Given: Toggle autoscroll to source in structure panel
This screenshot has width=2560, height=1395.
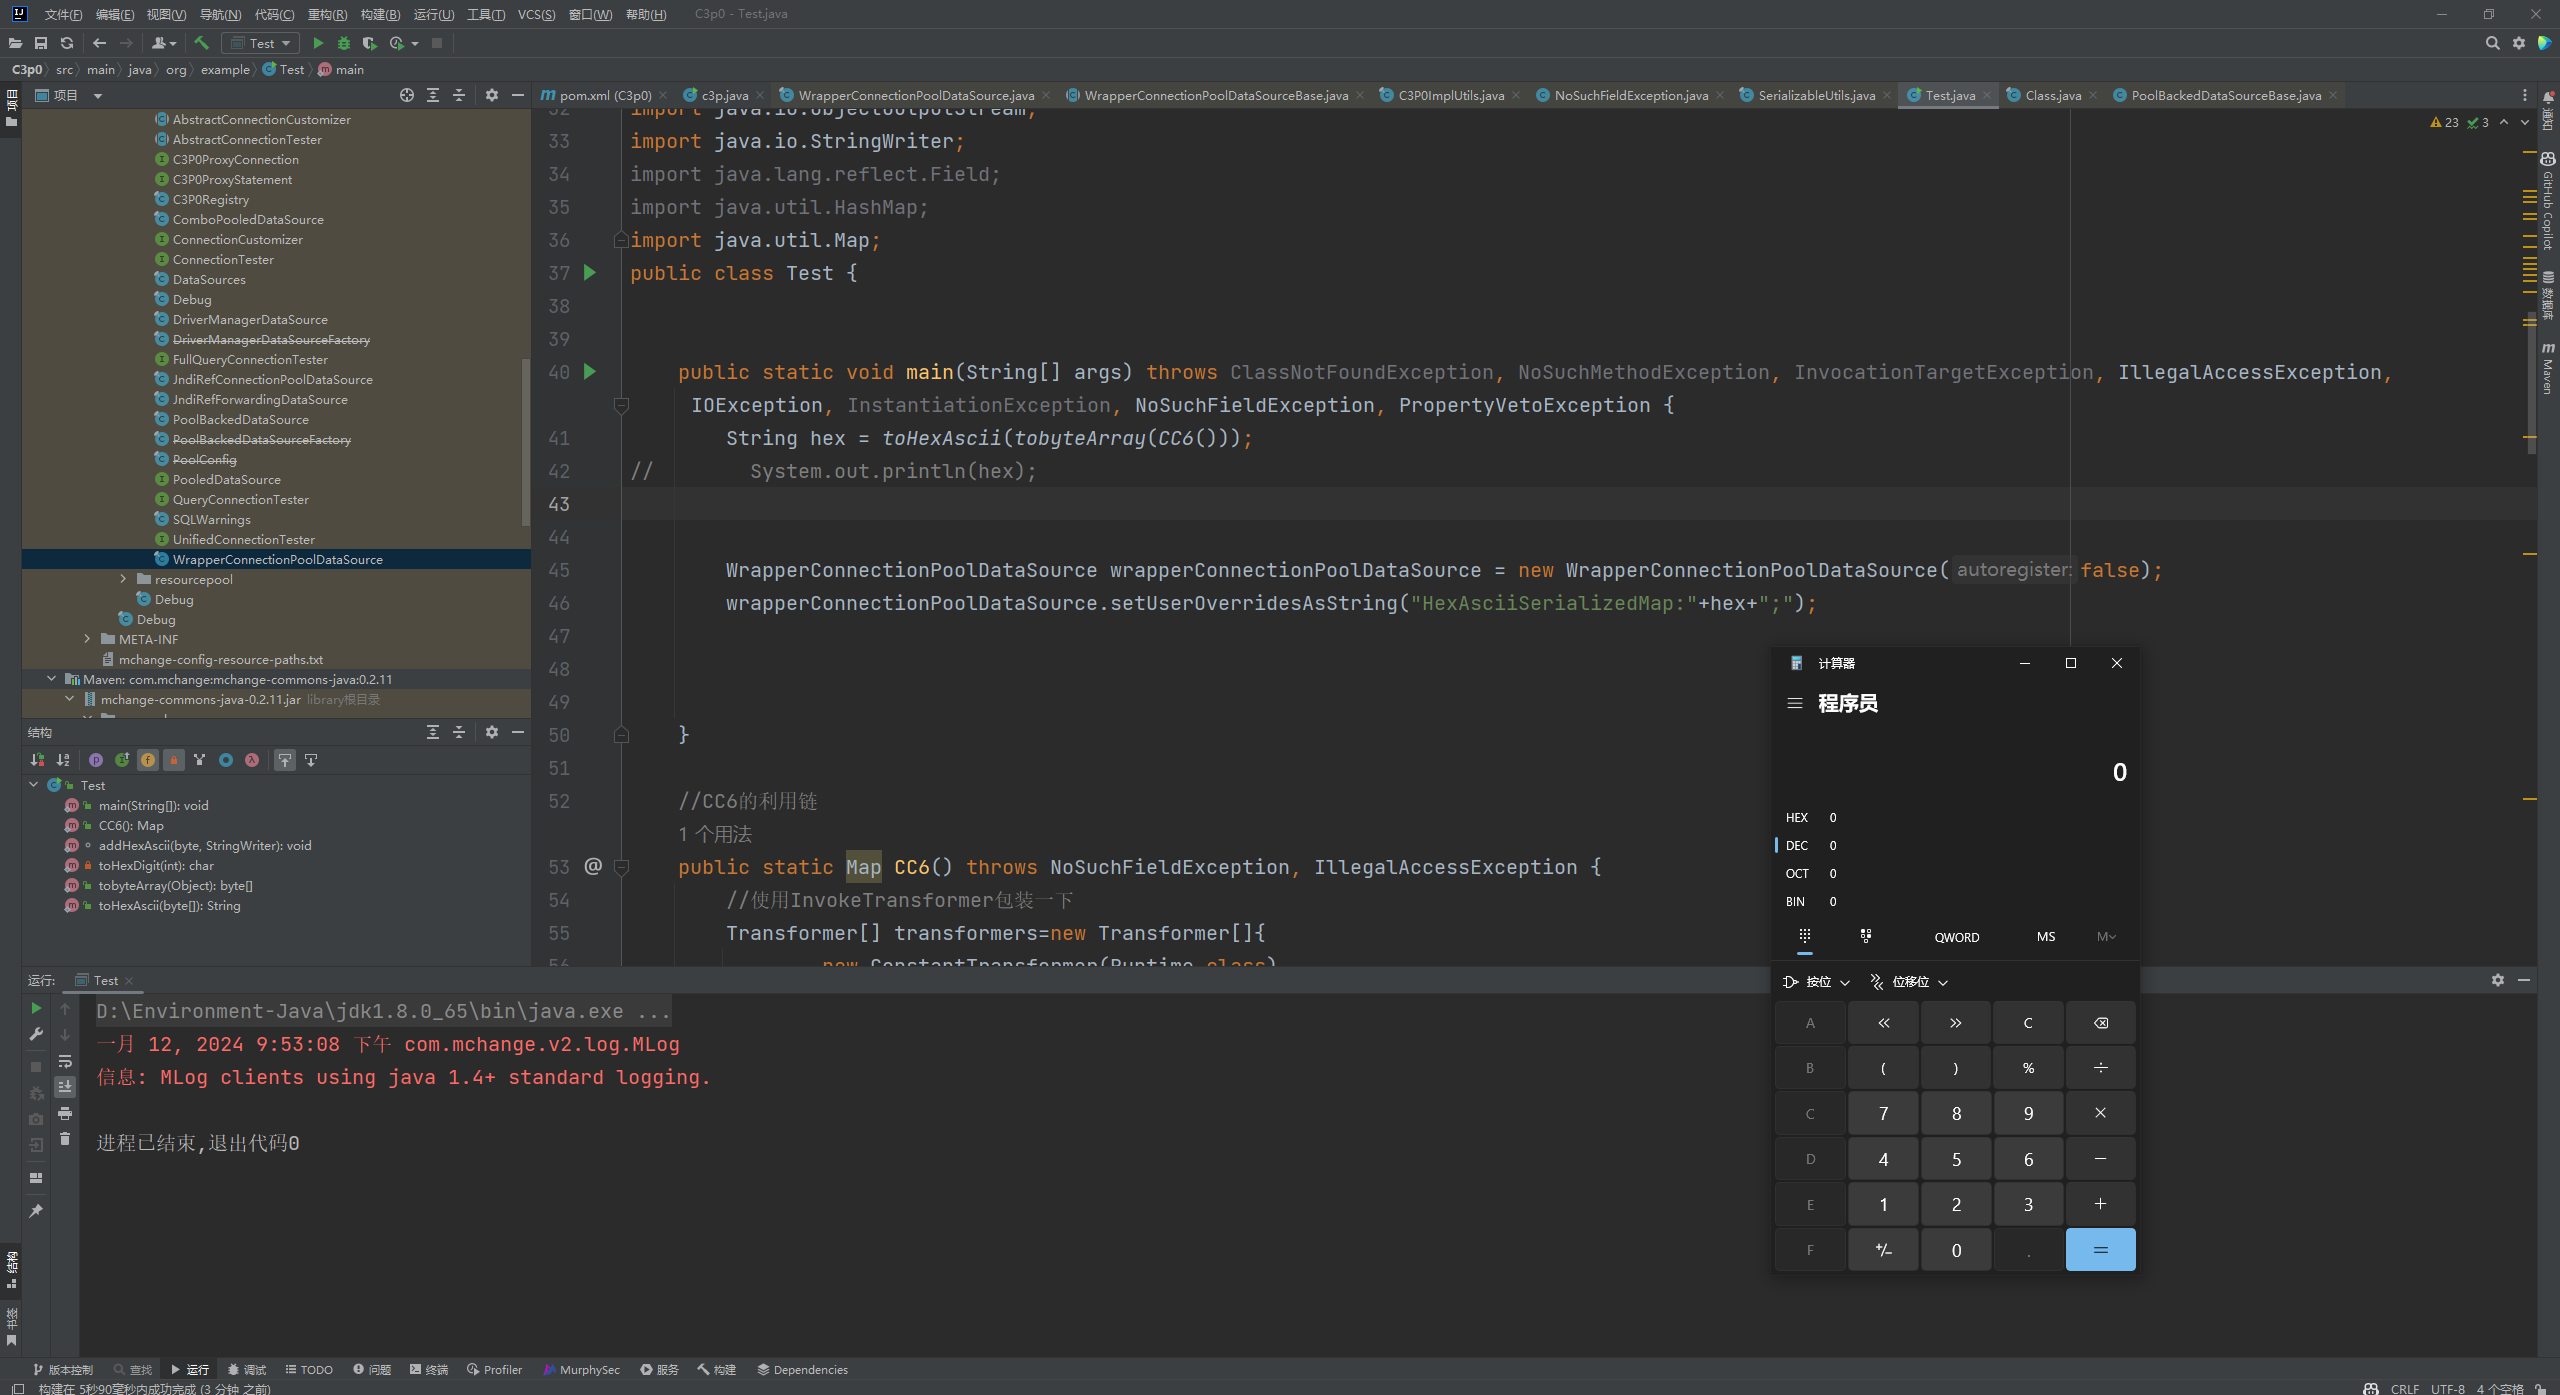Looking at the screenshot, I should tap(285, 760).
